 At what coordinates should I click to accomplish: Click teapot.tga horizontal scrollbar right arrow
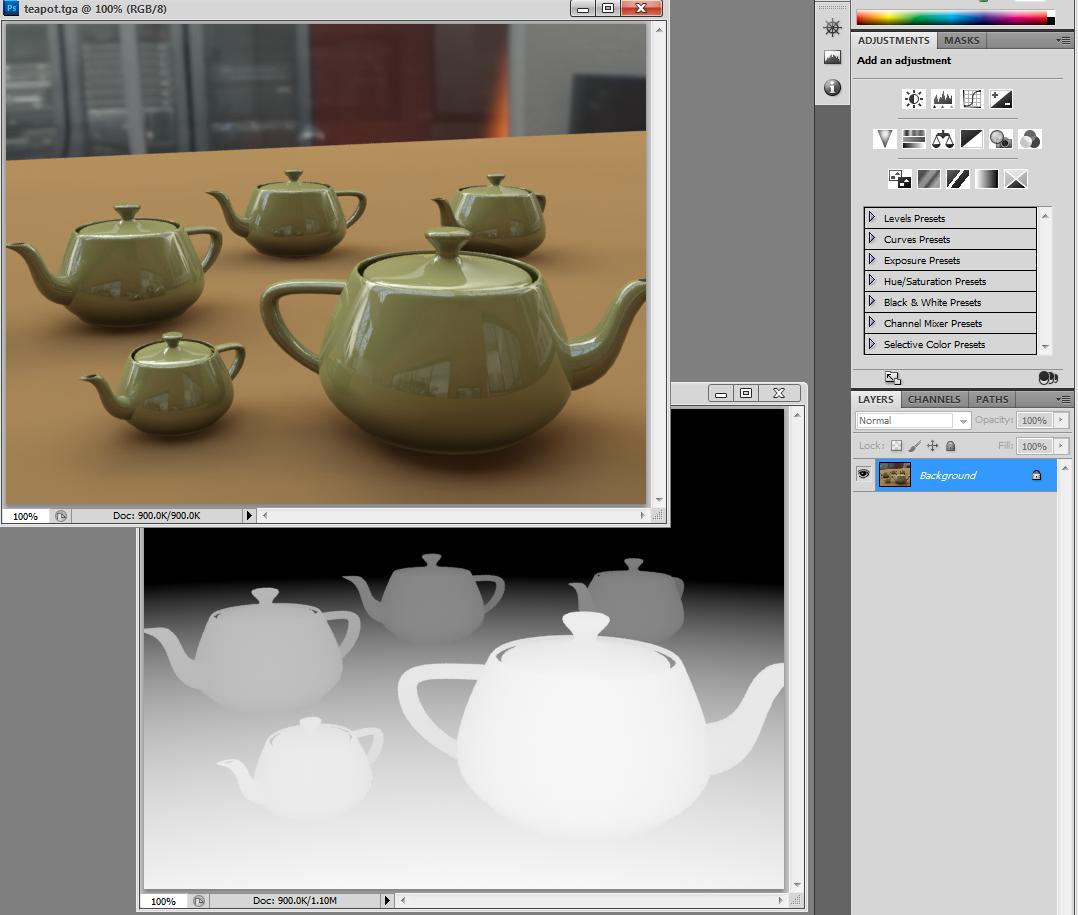tap(643, 515)
